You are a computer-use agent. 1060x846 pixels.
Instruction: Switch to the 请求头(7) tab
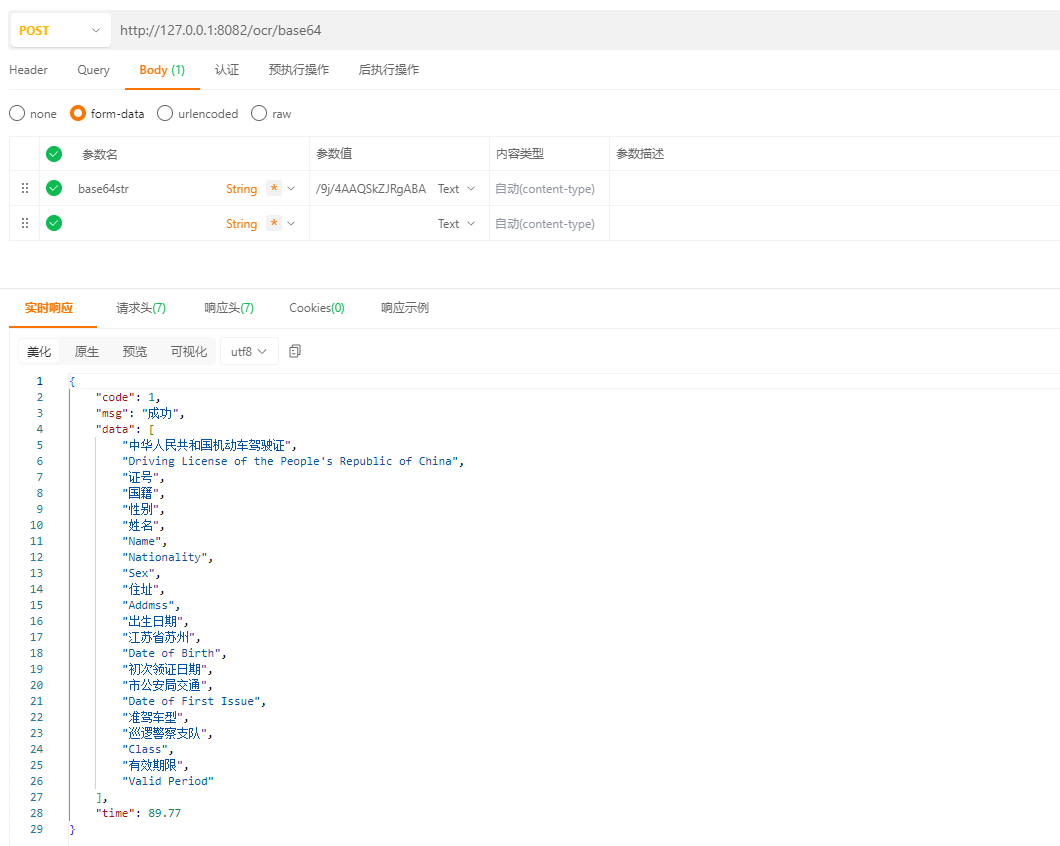tap(140, 308)
